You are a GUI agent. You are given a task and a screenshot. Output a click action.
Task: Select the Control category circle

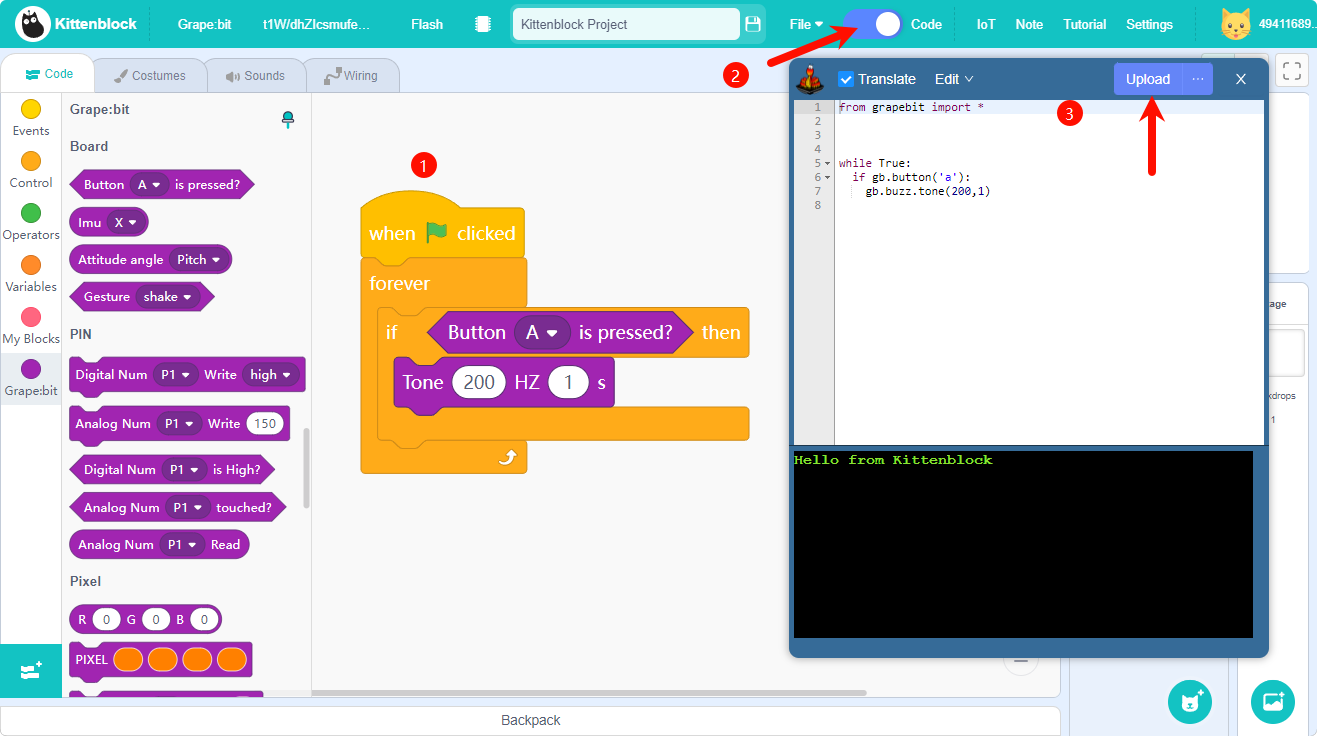click(31, 161)
